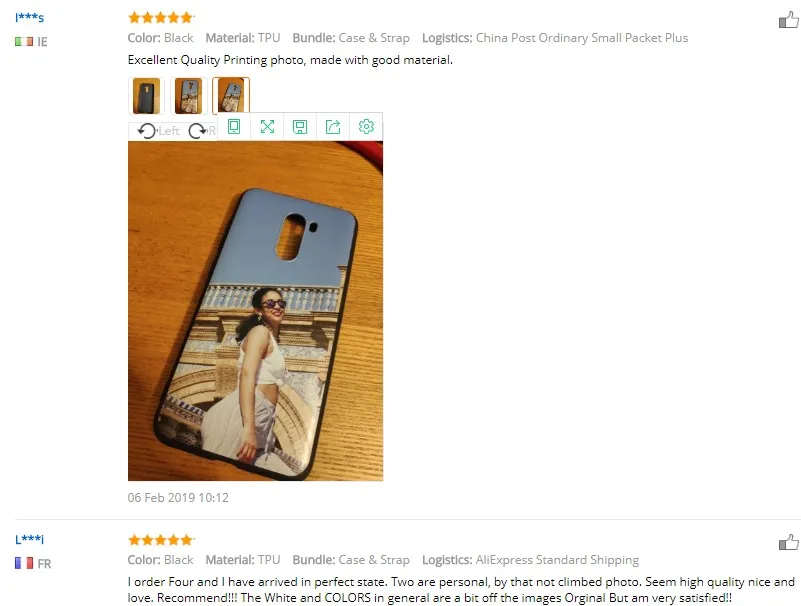Viewport: 801px width, 606px height.
Task: Click the Ireland flag beside IE
Action: click(x=24, y=41)
